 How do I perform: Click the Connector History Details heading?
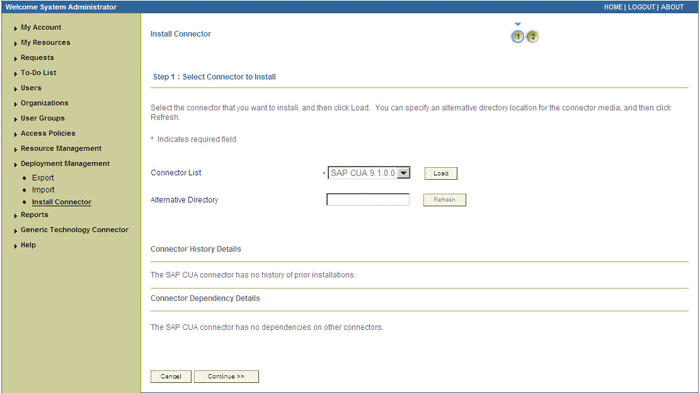[x=196, y=249]
